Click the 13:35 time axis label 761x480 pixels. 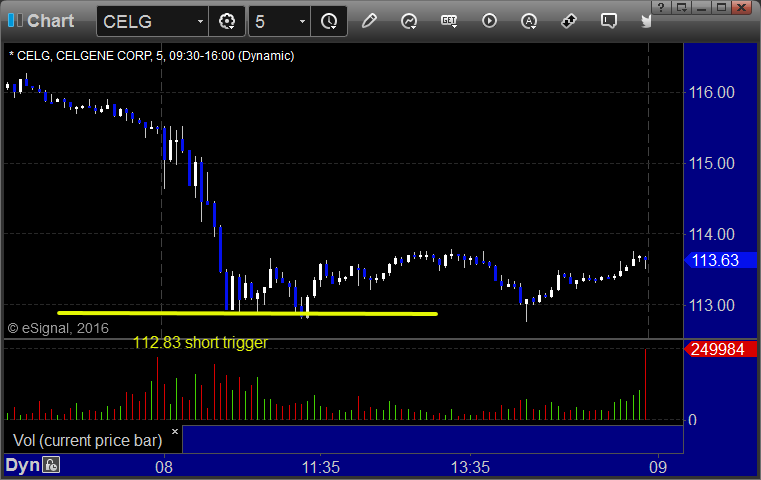(x=470, y=467)
